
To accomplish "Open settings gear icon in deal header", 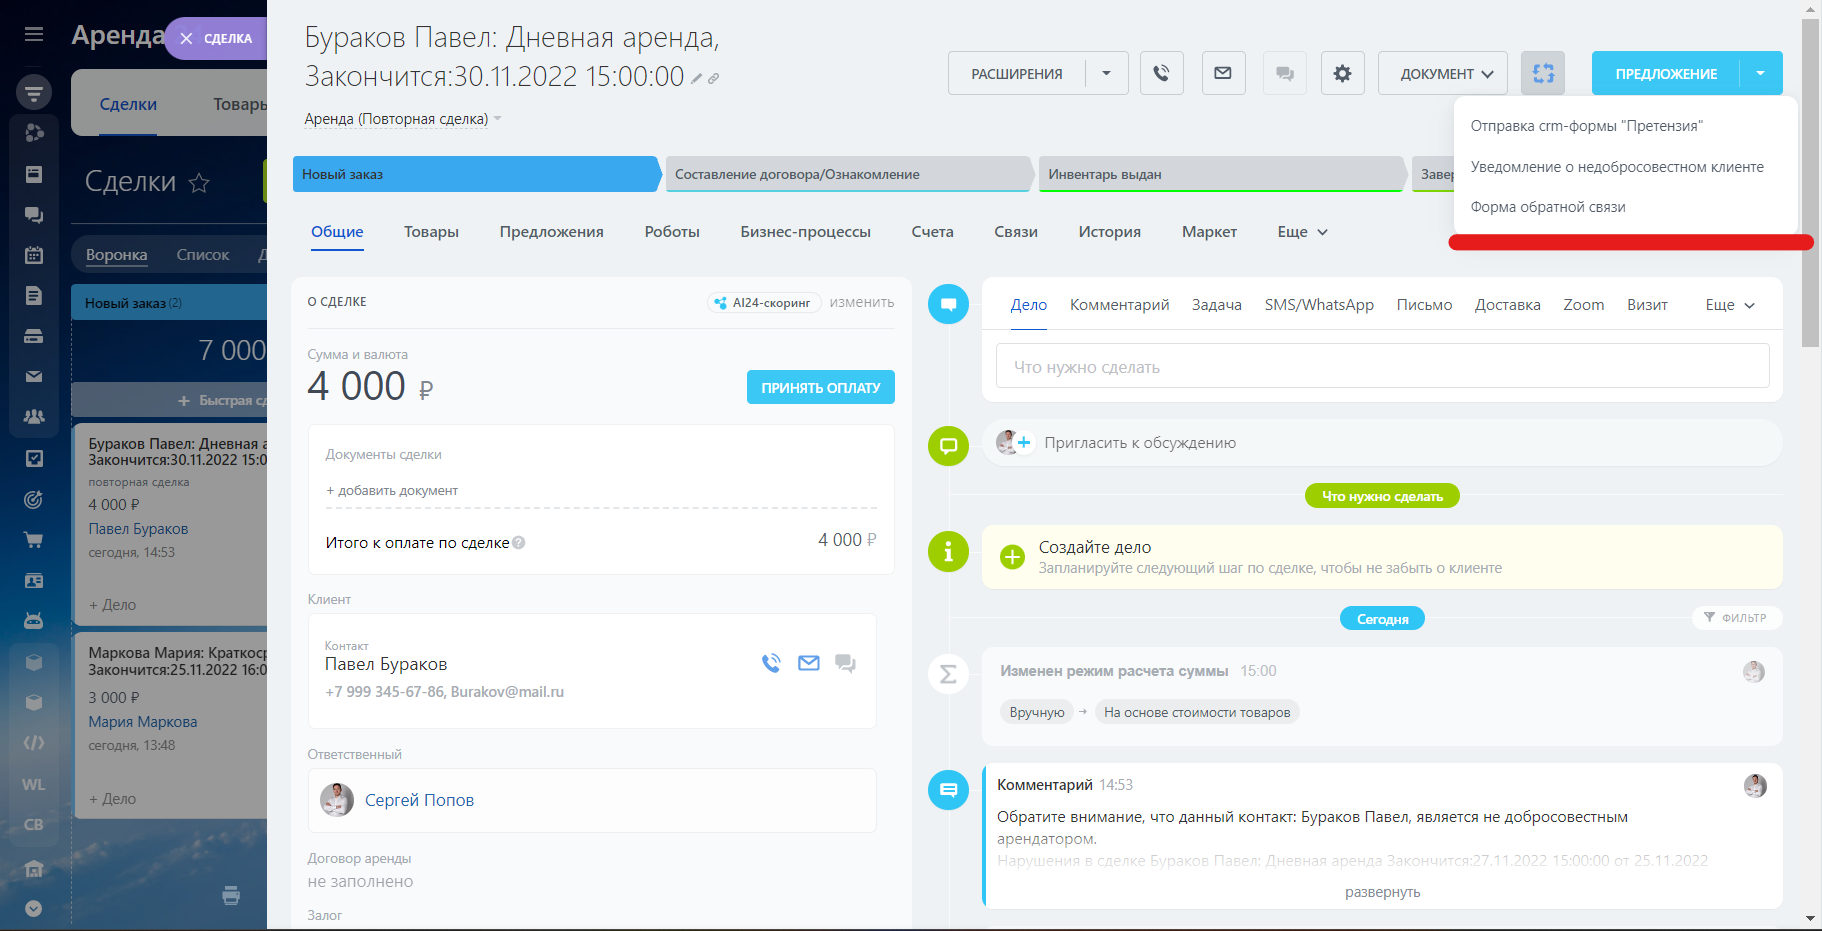I will click(x=1342, y=73).
